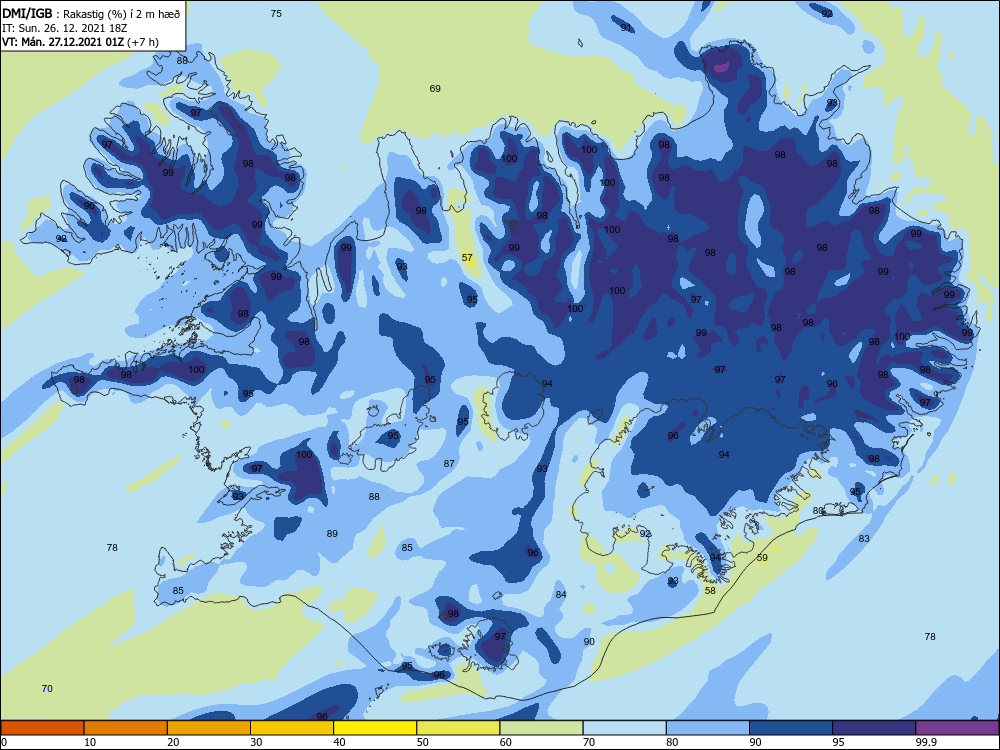Click the 'VT: Mán. 27.12.2021 01Z' valid time
The image size is (1000, 750).
(63, 42)
